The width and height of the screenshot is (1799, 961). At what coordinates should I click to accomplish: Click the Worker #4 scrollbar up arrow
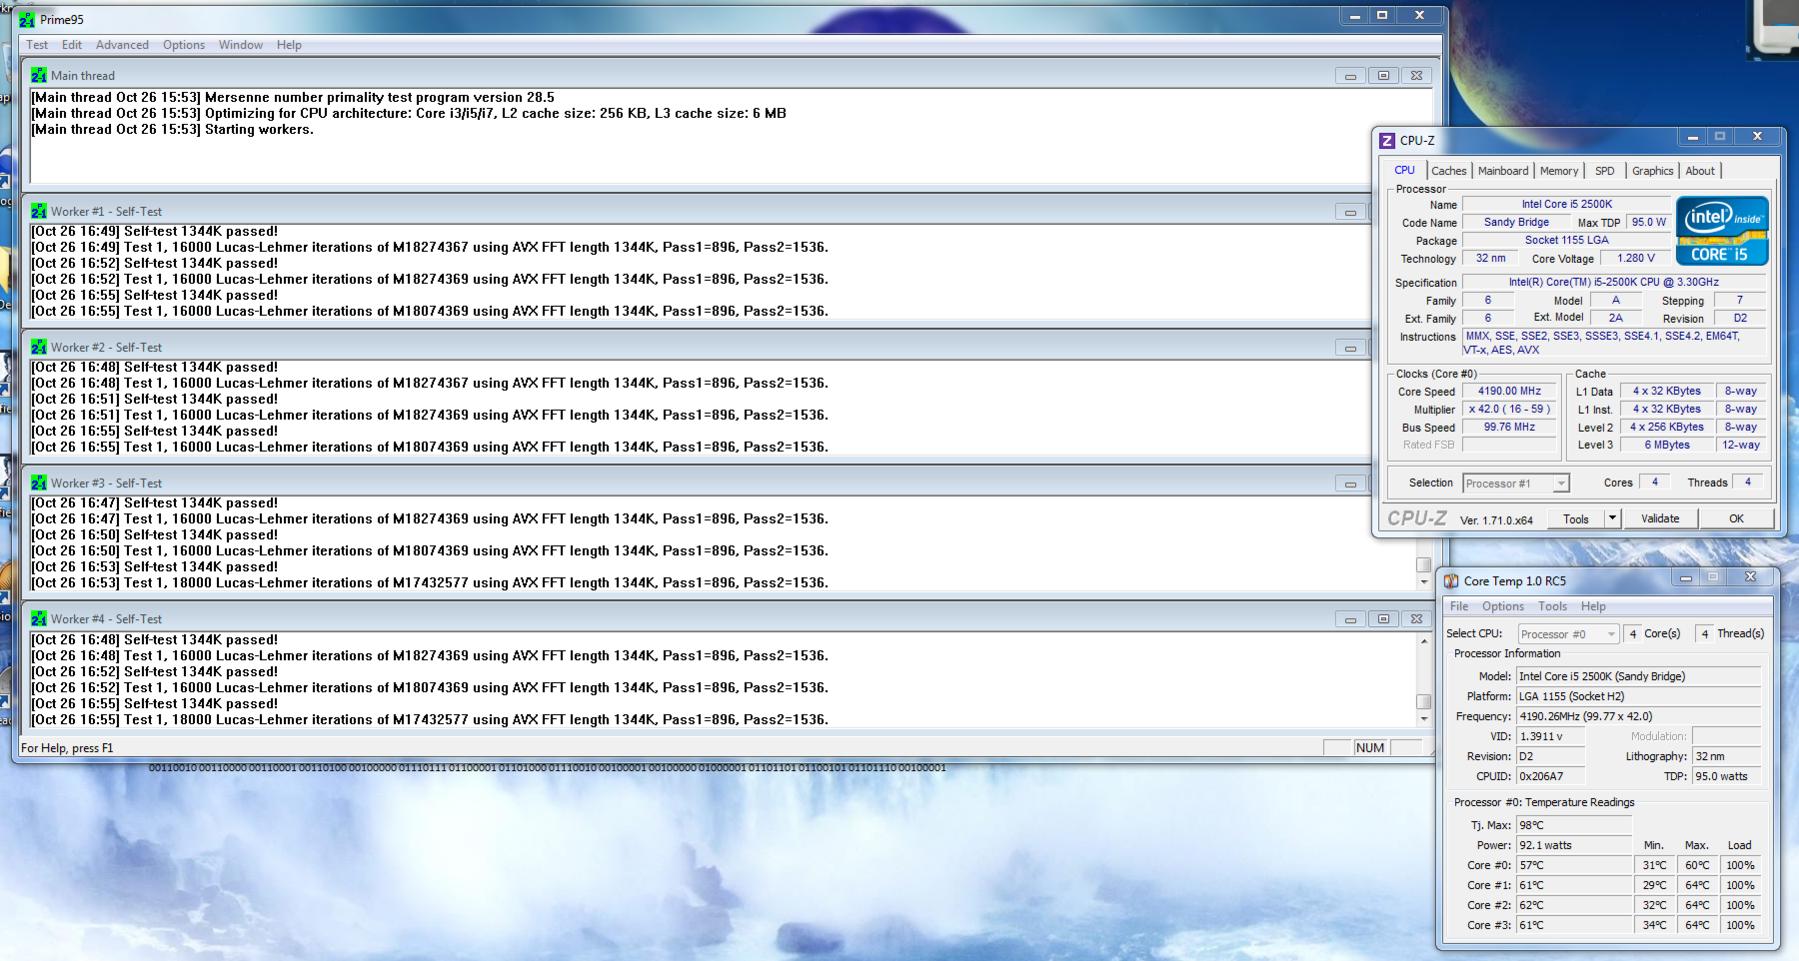tap(1424, 640)
